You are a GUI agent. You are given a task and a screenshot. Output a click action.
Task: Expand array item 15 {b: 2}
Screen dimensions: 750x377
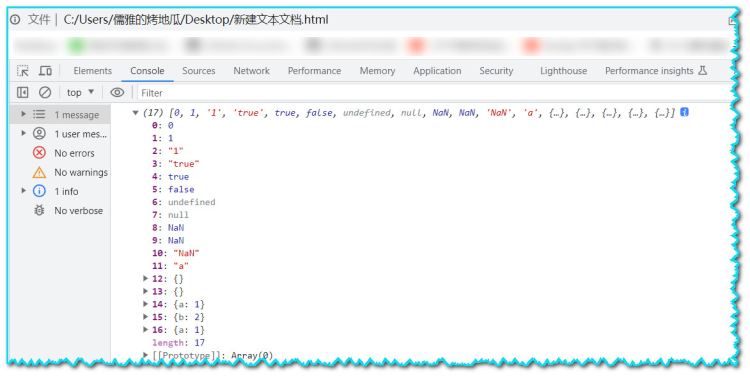coord(145,316)
